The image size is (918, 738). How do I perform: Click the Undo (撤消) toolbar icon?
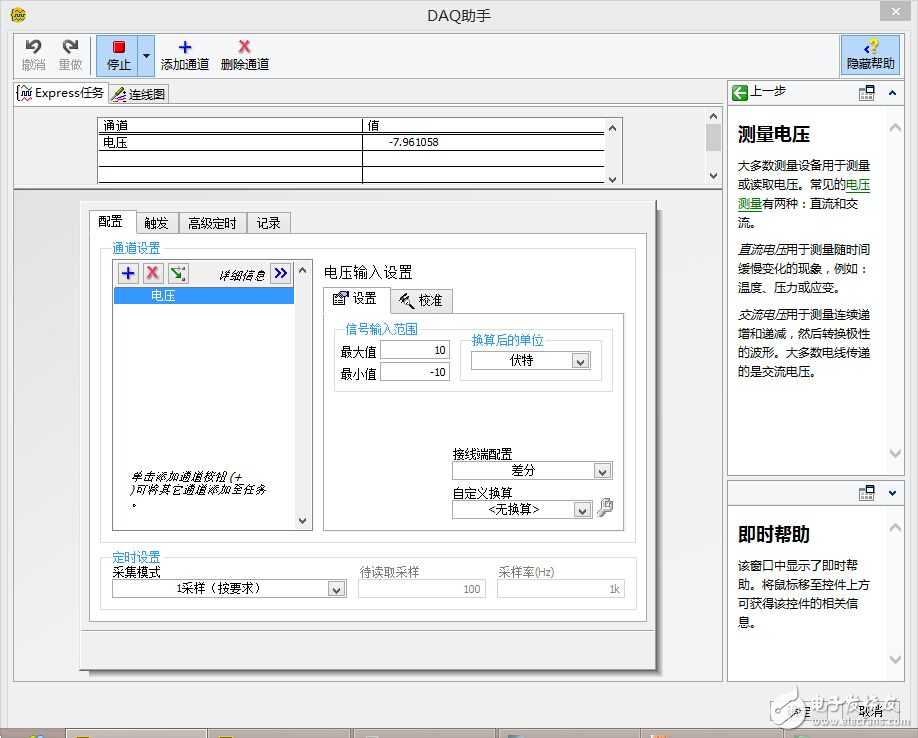33,54
